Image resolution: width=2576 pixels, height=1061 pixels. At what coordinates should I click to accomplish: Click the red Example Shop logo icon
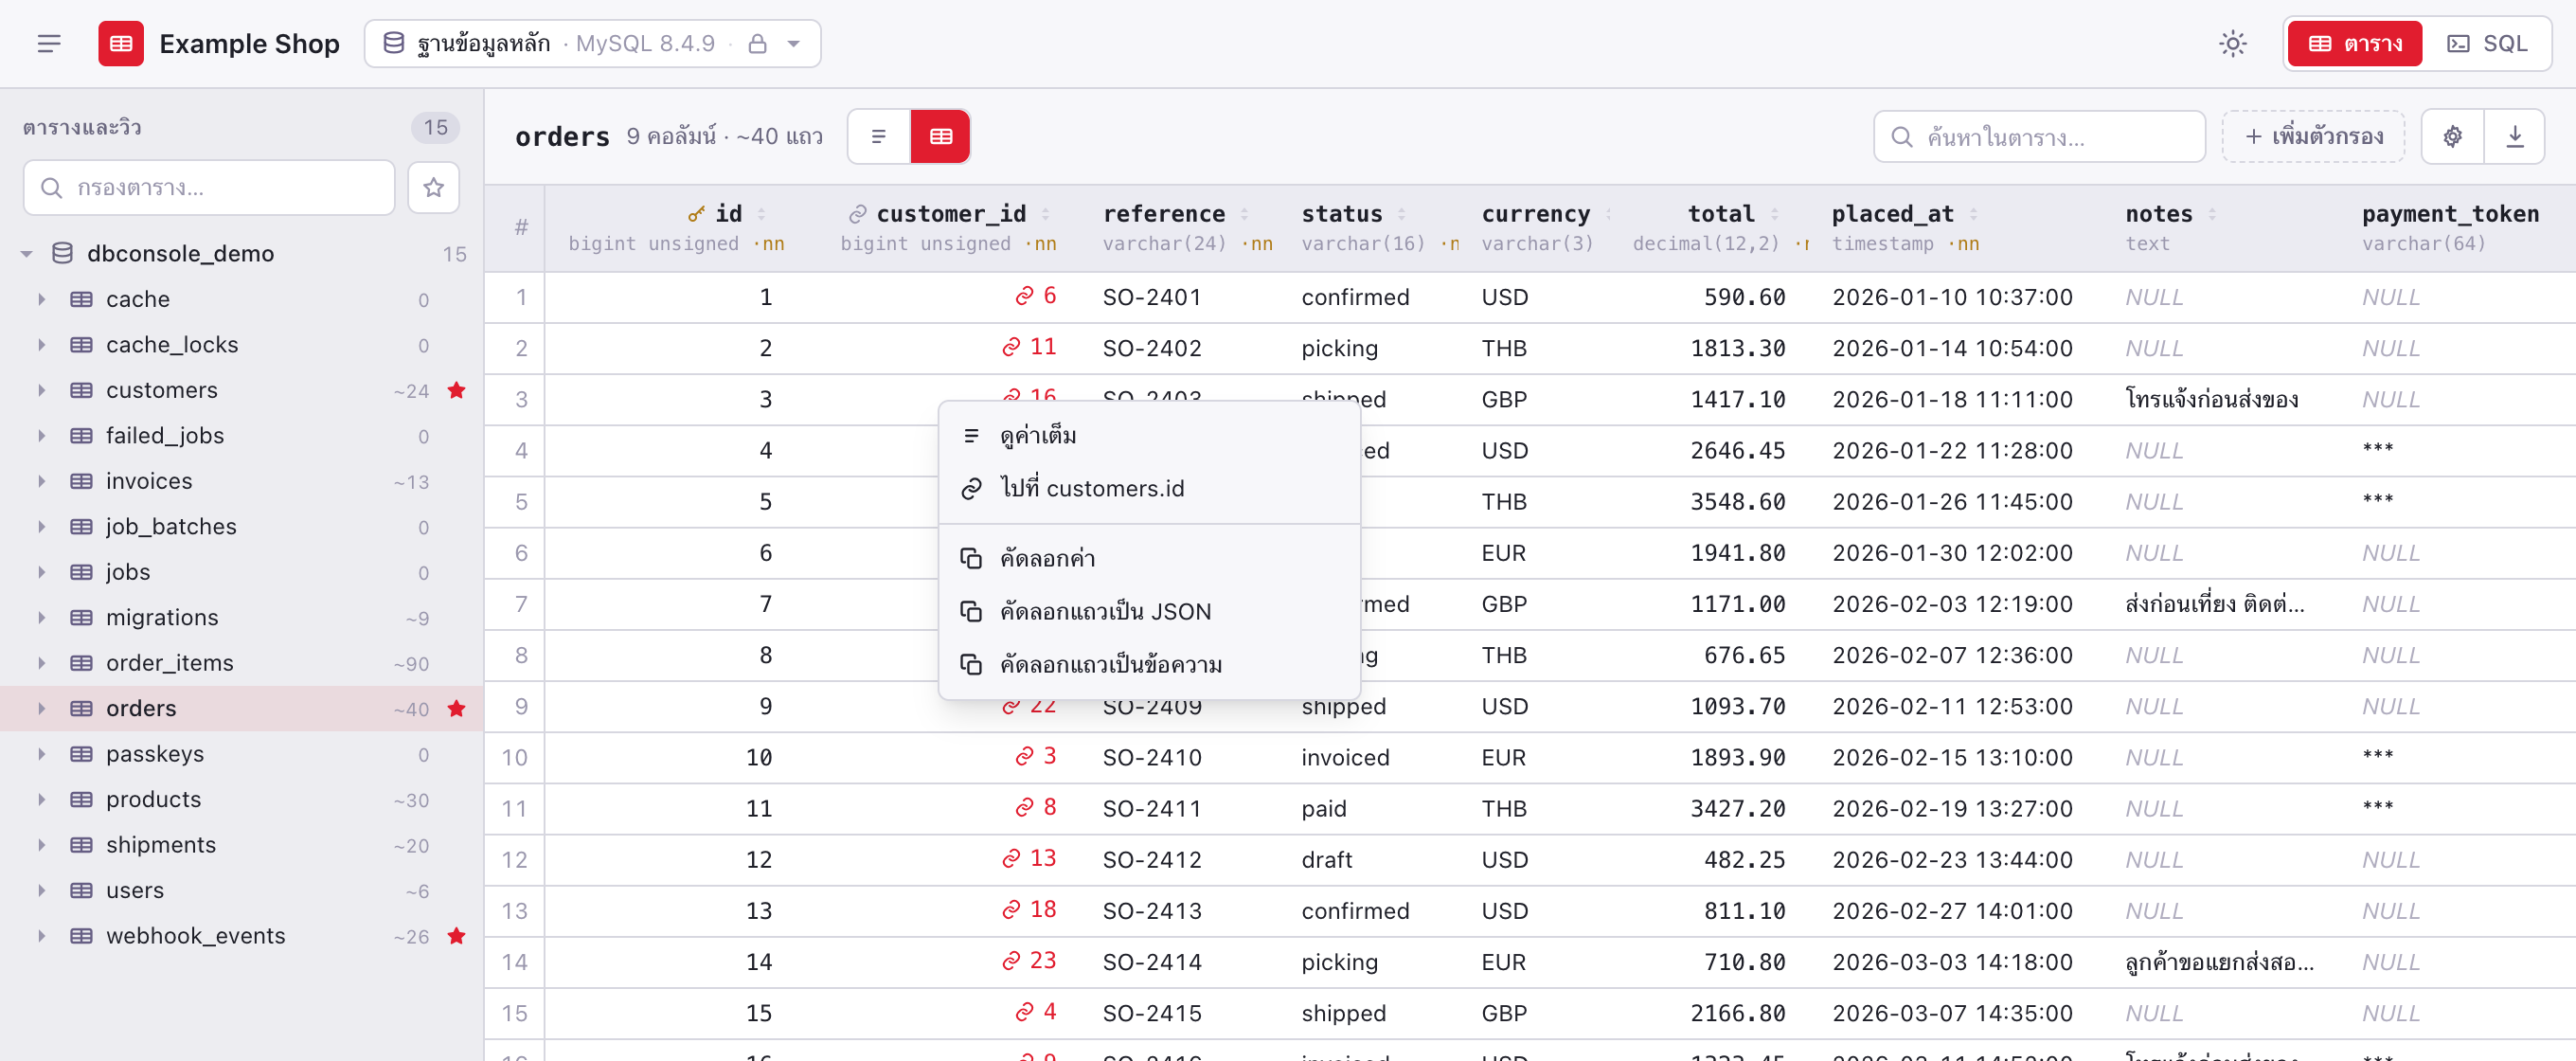point(121,44)
